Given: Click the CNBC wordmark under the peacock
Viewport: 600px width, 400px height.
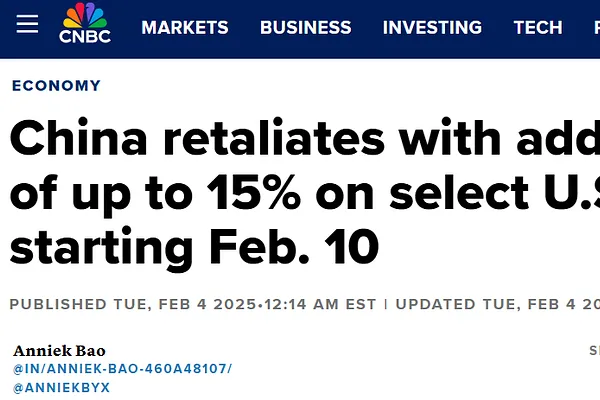Looking at the screenshot, I should tap(85, 37).
